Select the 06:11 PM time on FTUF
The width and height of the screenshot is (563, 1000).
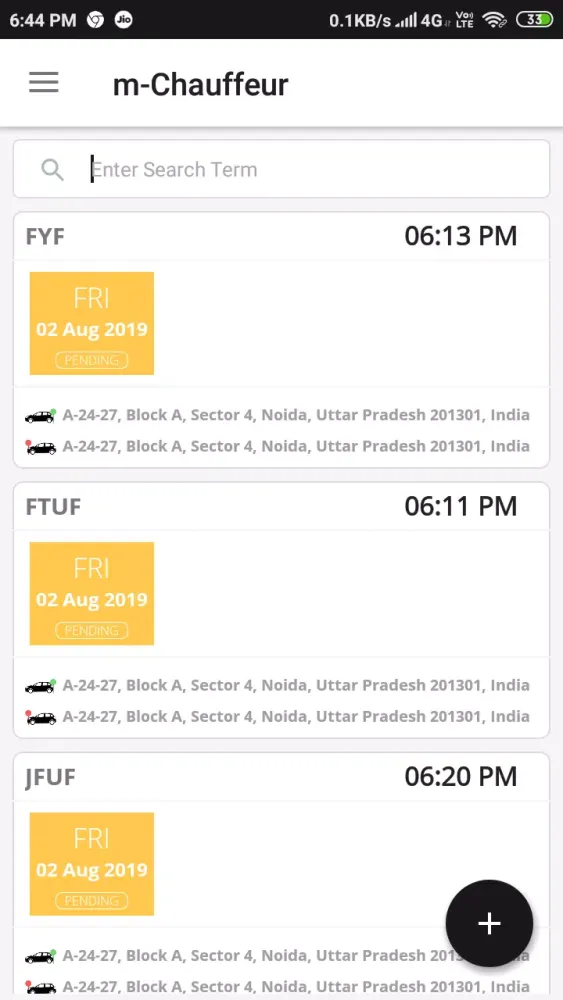tap(460, 506)
